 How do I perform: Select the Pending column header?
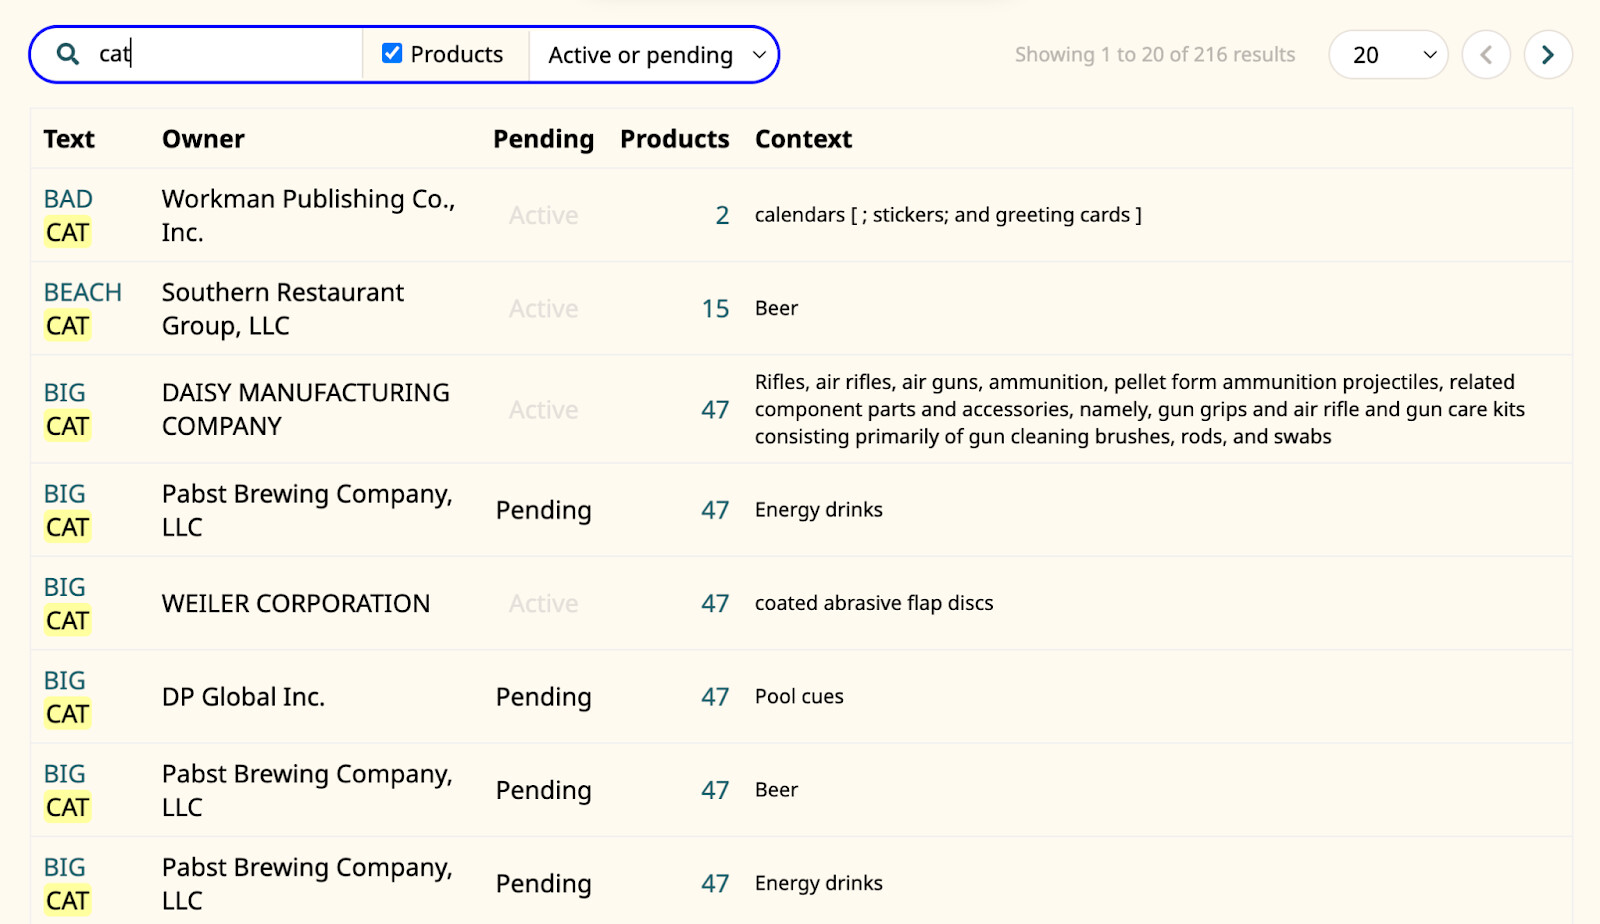543,139
